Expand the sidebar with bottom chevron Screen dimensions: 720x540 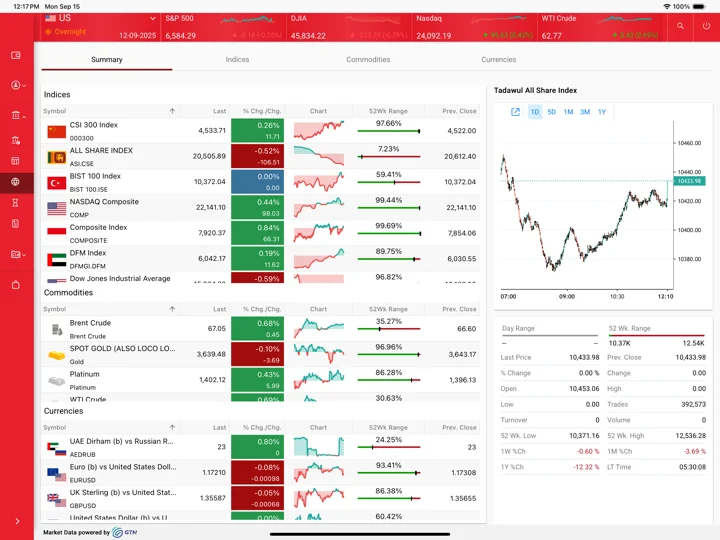click(17, 521)
